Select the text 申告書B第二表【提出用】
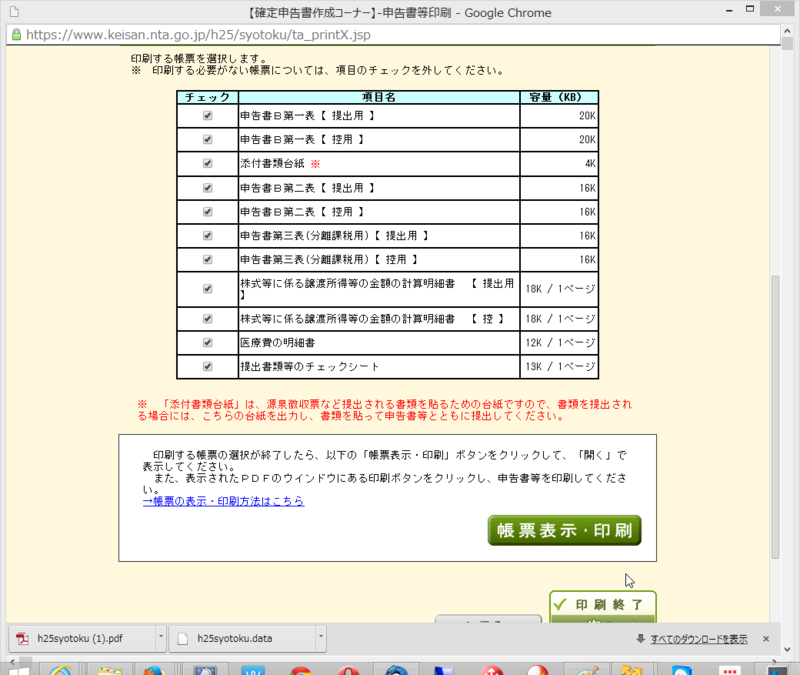This screenshot has width=800, height=675. [308, 188]
